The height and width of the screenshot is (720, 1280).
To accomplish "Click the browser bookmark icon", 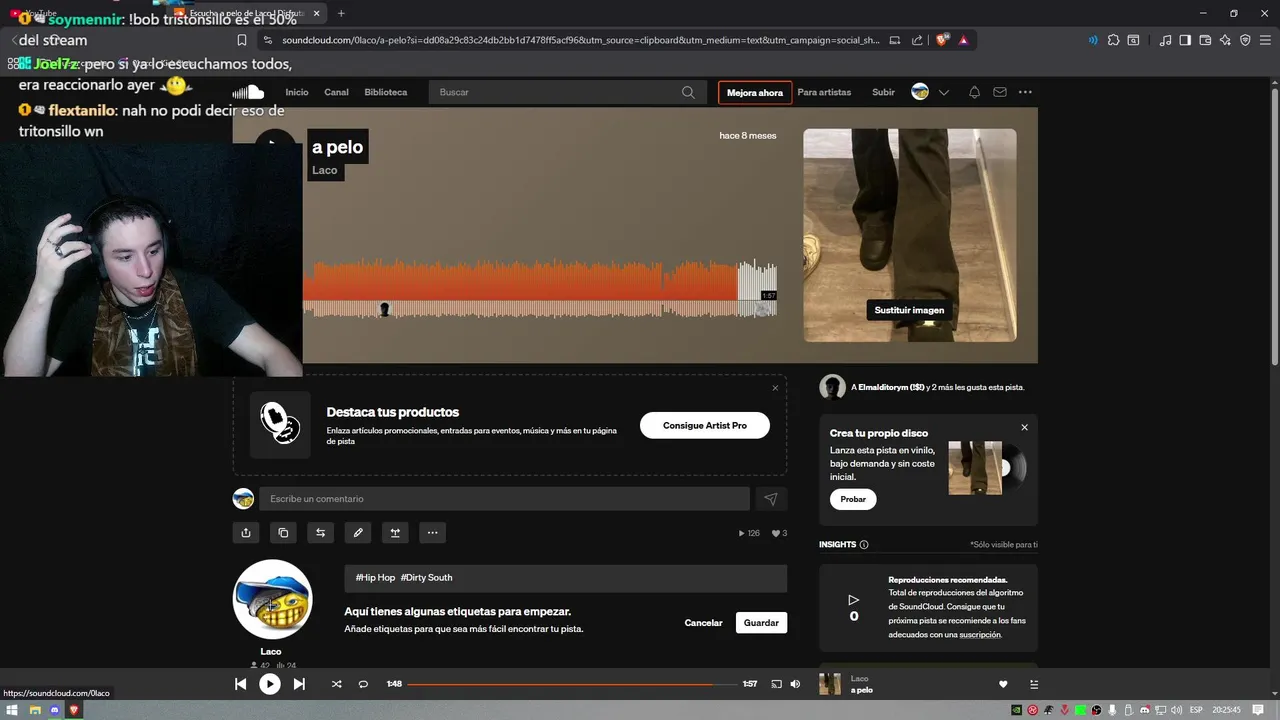I will pos(242,40).
